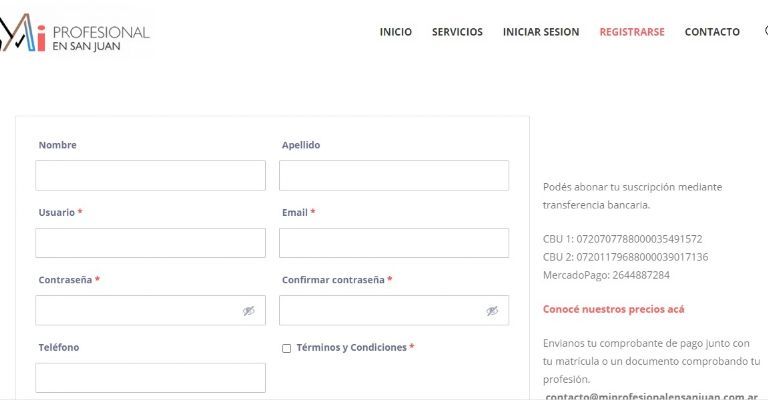Click inside the Contraseña password field

coord(135,311)
